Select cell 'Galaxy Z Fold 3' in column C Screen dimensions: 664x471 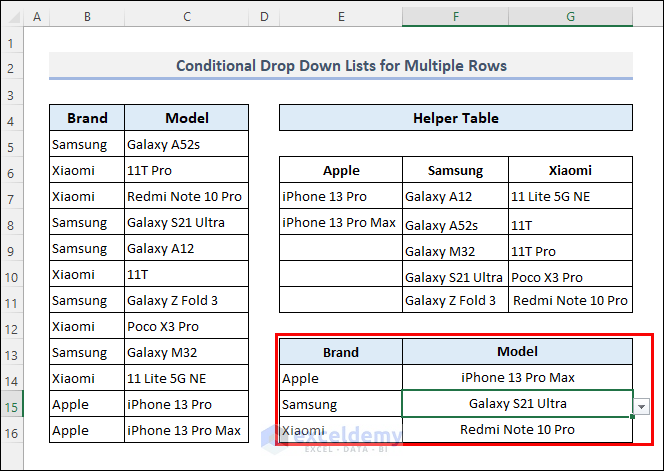pos(186,300)
